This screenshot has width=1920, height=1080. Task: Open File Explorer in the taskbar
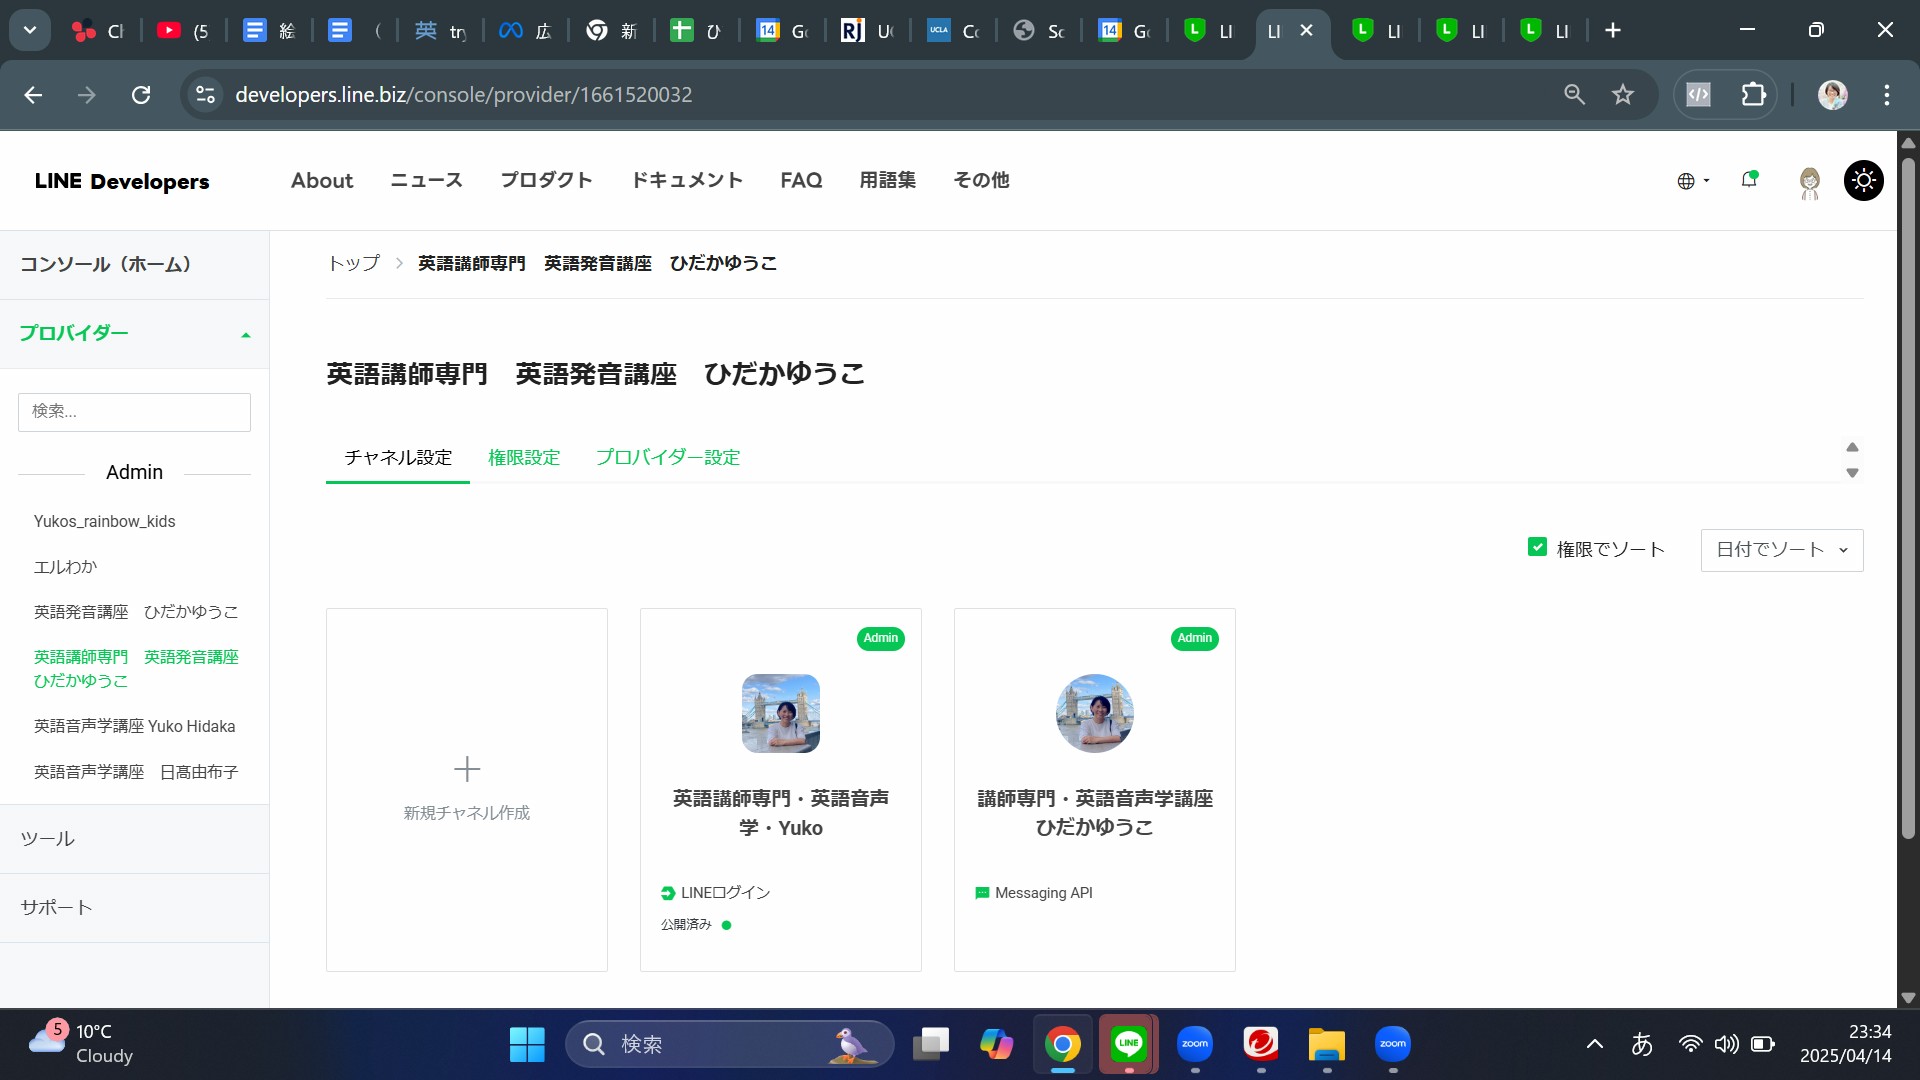[x=1327, y=1045]
